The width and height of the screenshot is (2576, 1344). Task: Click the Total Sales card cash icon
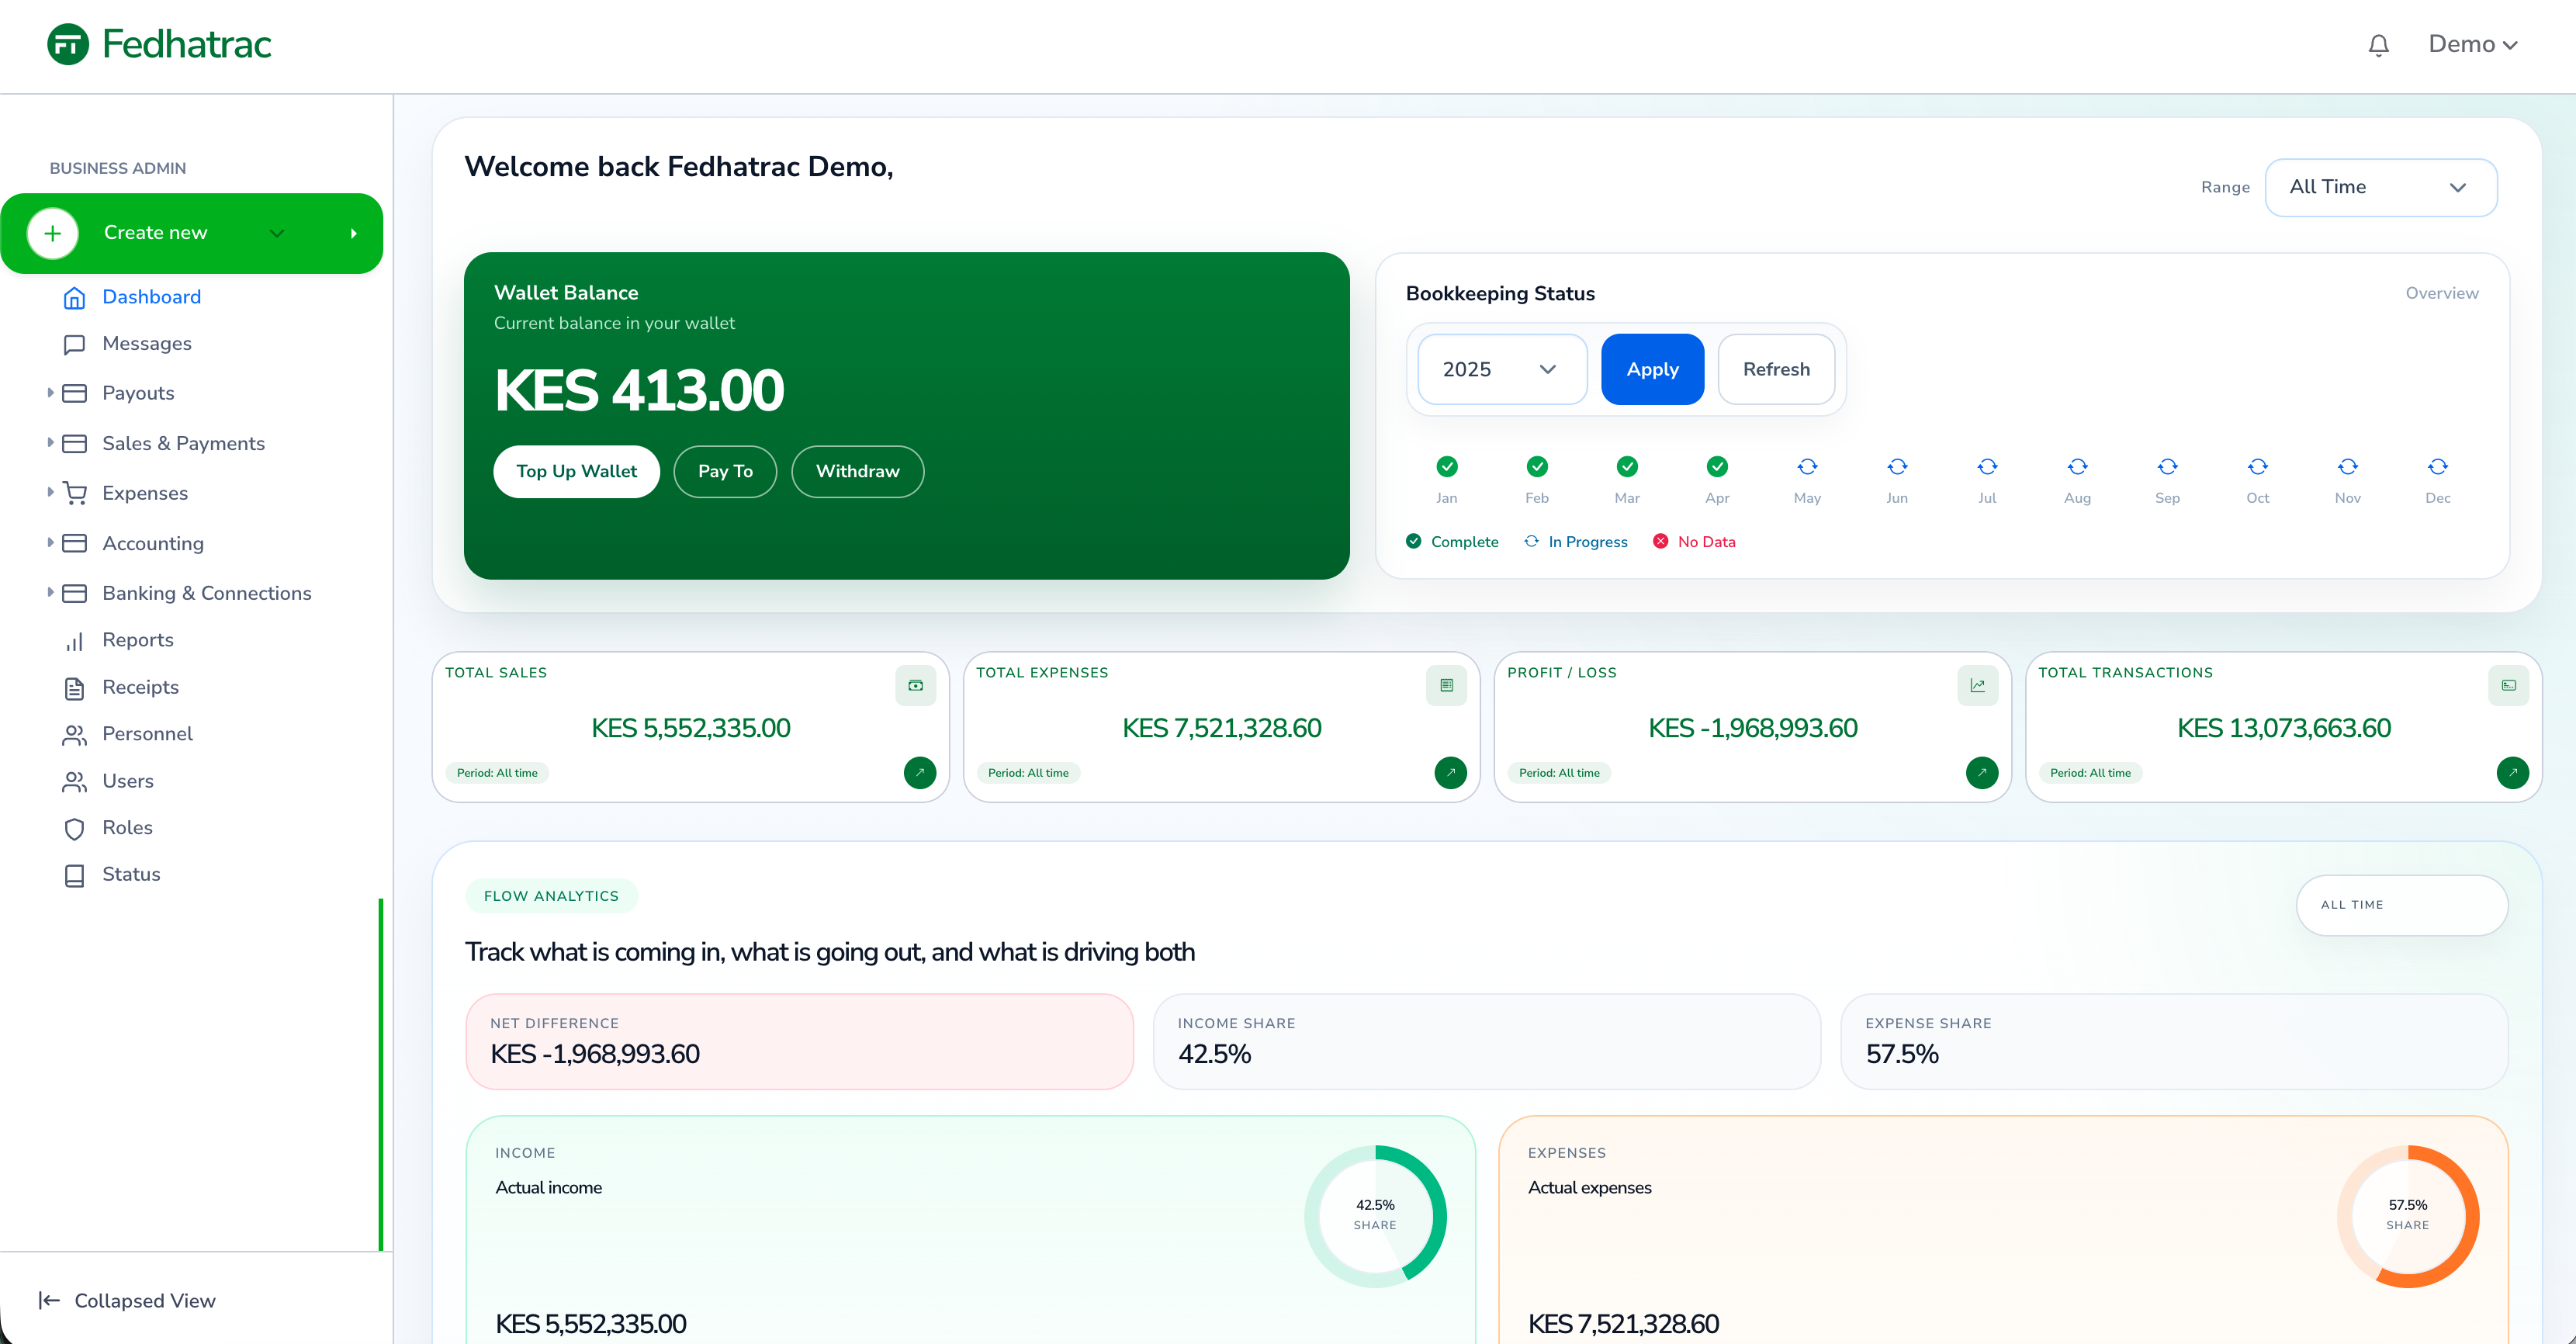pyautogui.click(x=915, y=685)
